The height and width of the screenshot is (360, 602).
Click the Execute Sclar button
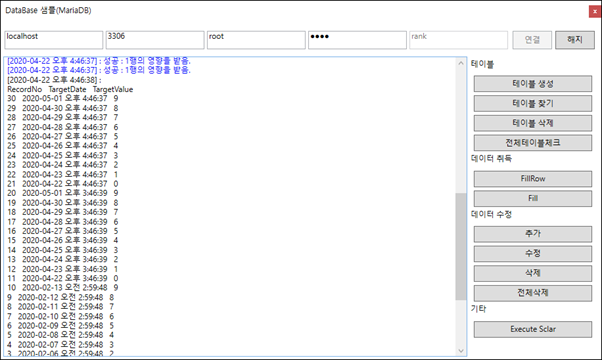pos(533,329)
